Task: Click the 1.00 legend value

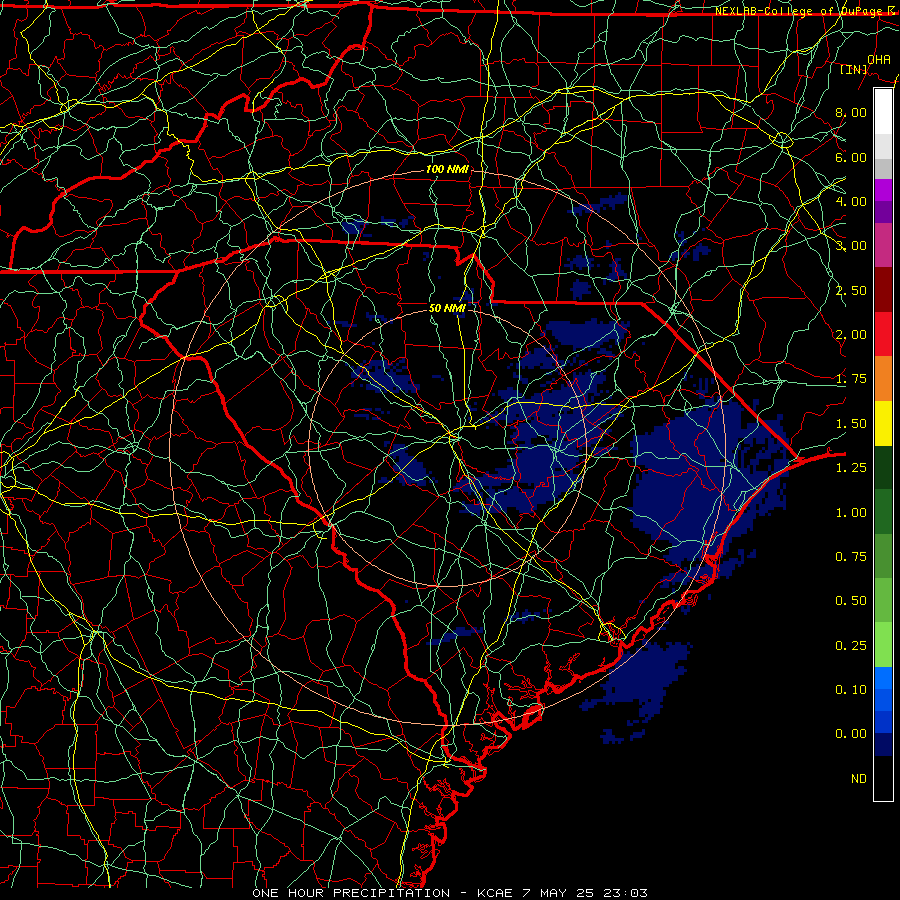Action: (x=851, y=513)
